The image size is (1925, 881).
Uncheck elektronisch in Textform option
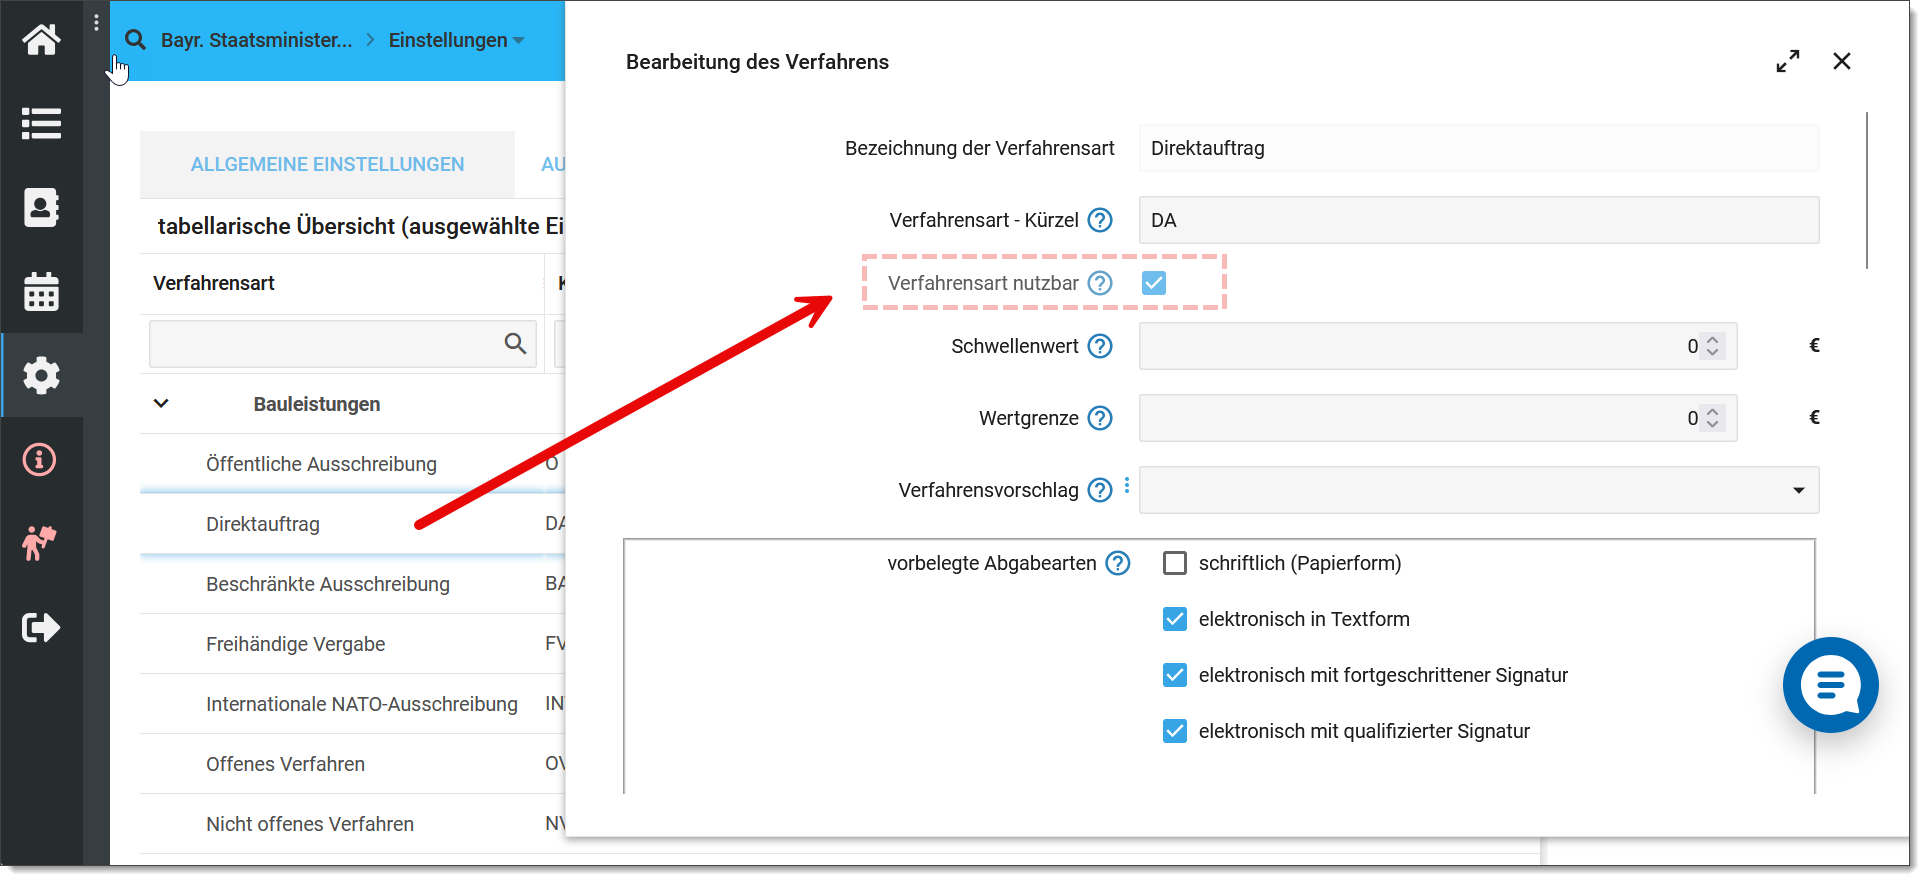pos(1175,619)
